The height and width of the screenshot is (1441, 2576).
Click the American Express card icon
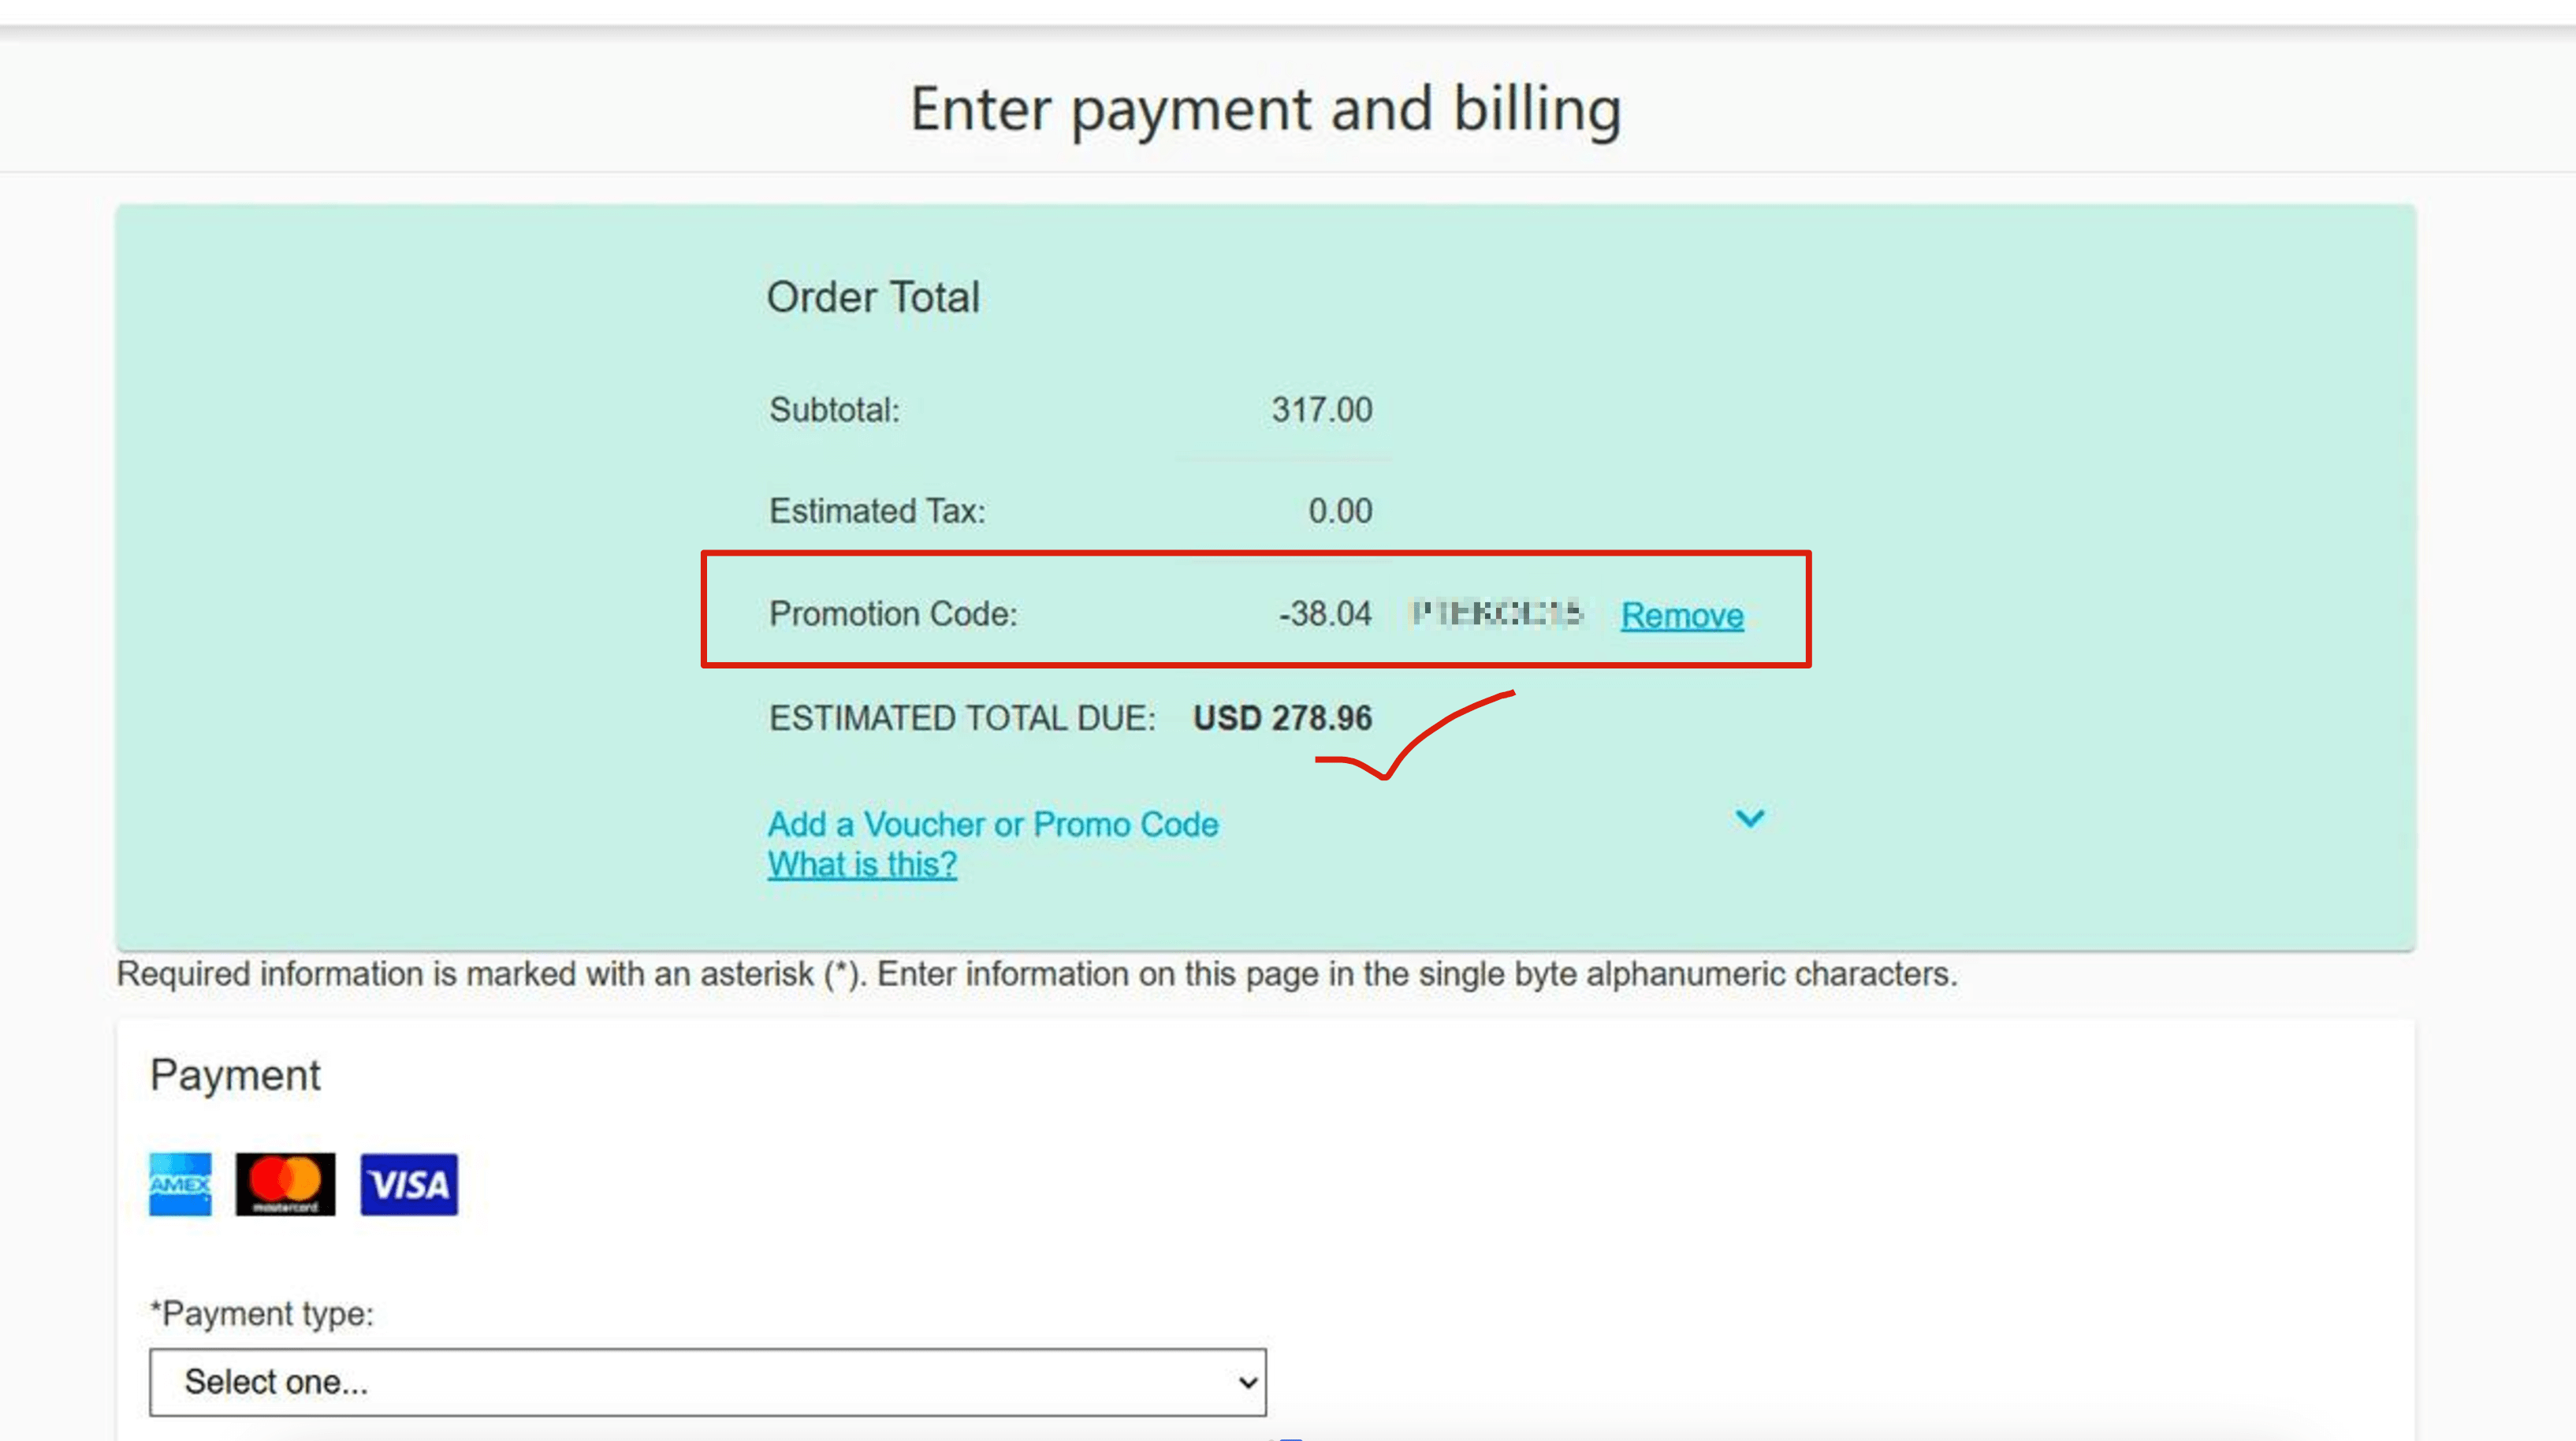(x=180, y=1184)
